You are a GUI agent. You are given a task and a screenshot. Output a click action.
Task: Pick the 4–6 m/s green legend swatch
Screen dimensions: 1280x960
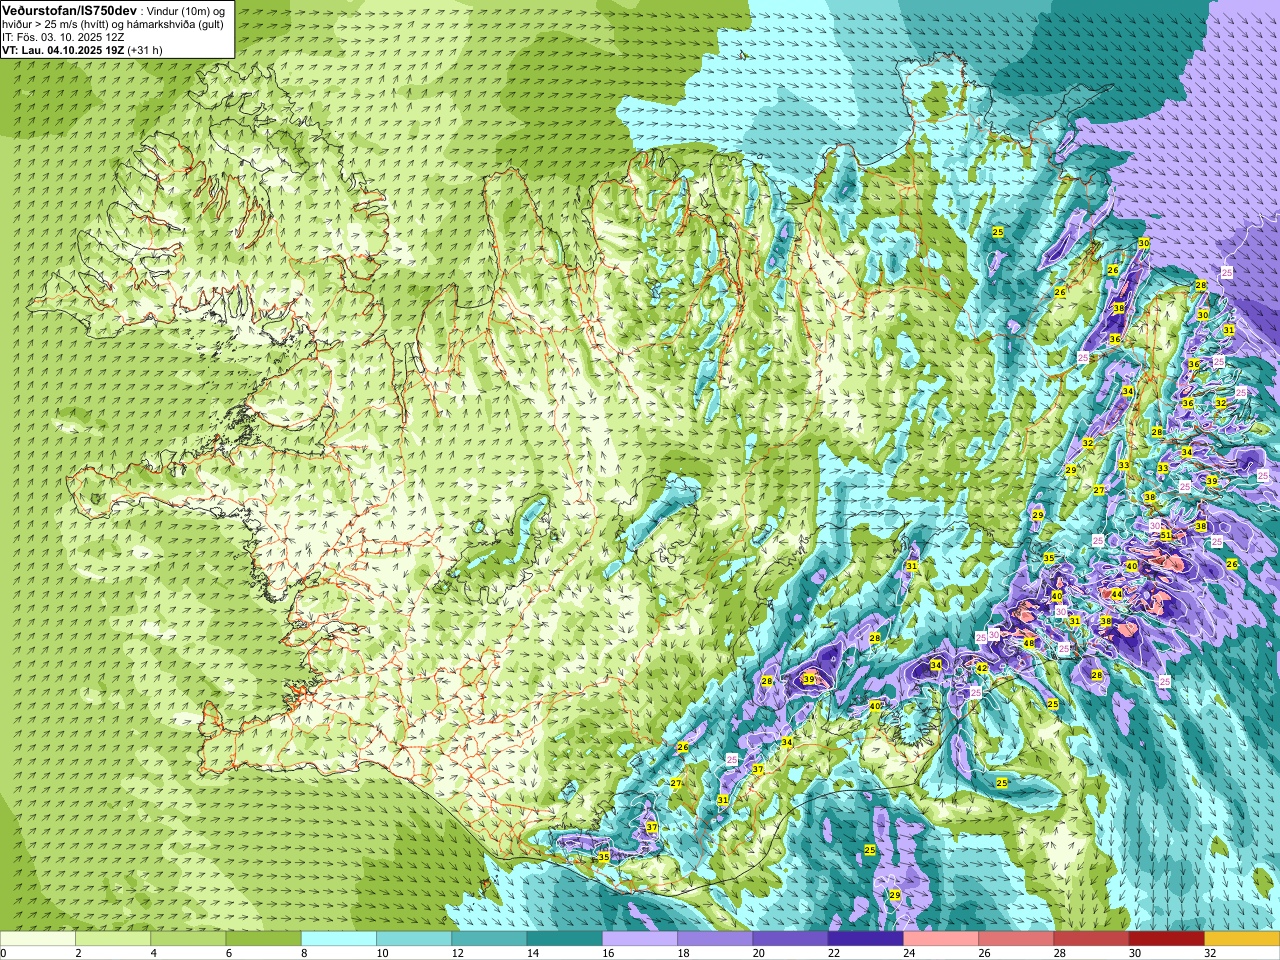[x=188, y=939]
